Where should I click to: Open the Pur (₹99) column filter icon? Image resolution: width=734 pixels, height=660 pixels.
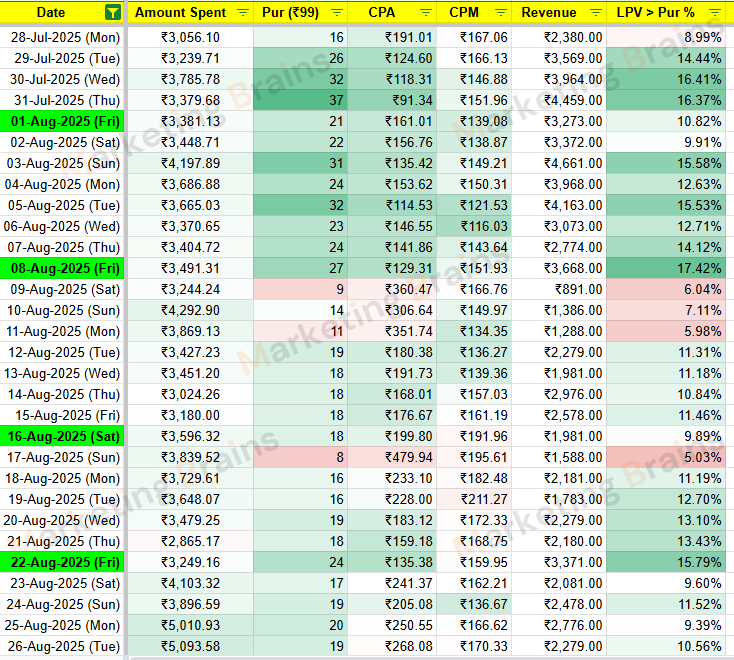click(336, 13)
